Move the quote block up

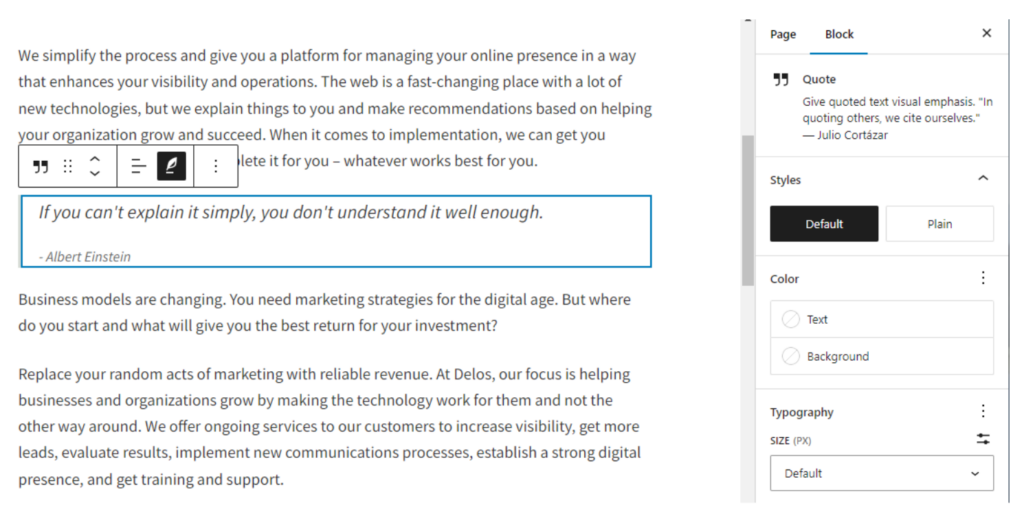[x=95, y=158]
